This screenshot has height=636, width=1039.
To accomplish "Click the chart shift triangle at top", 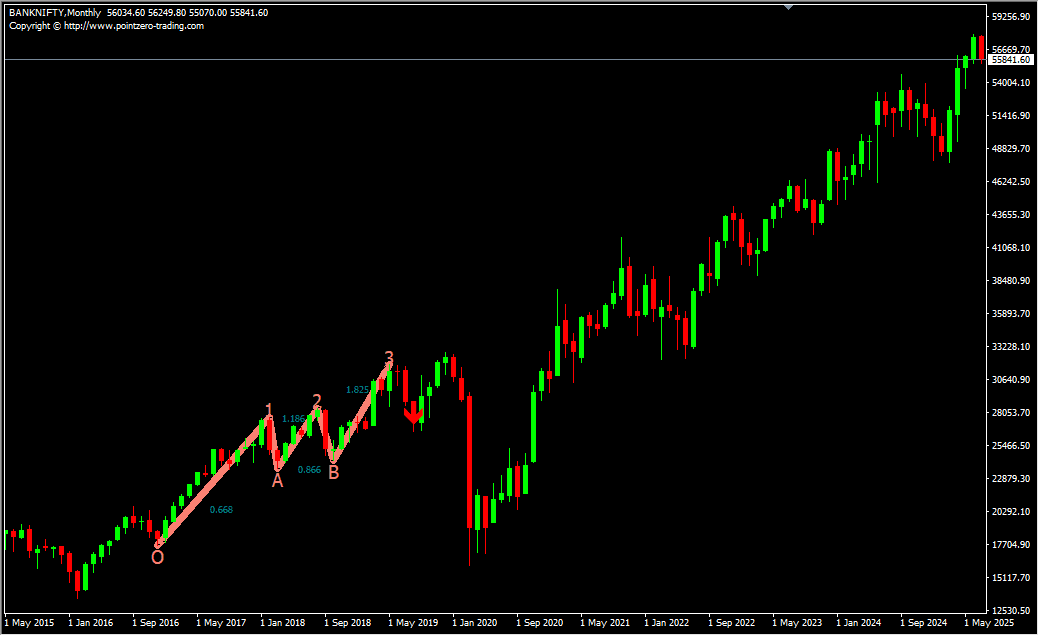I will click(789, 7).
